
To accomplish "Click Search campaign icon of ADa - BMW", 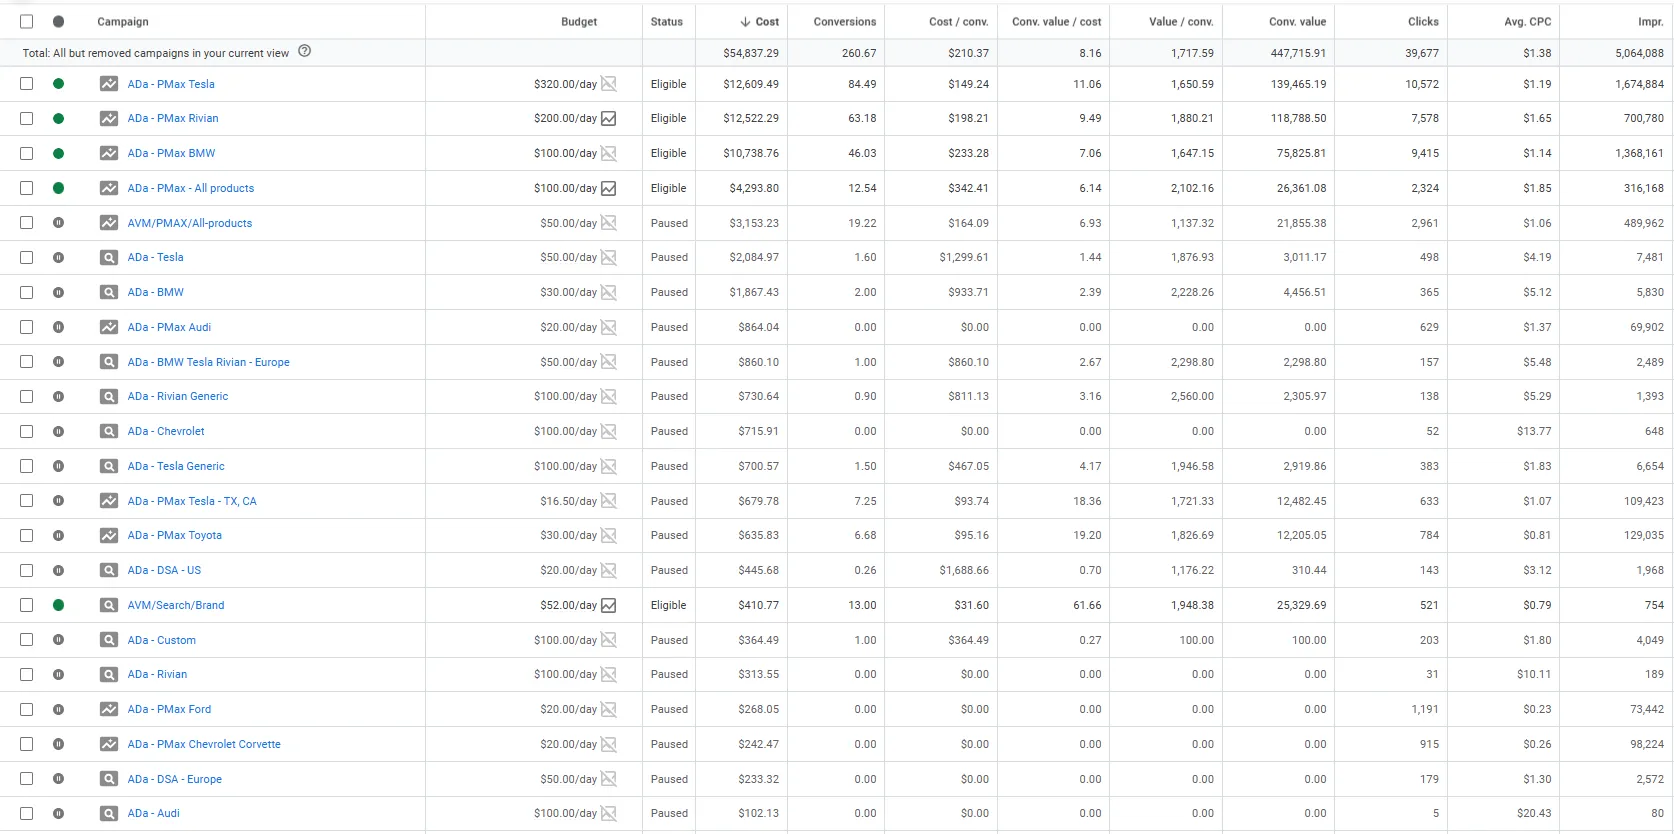I will point(109,292).
